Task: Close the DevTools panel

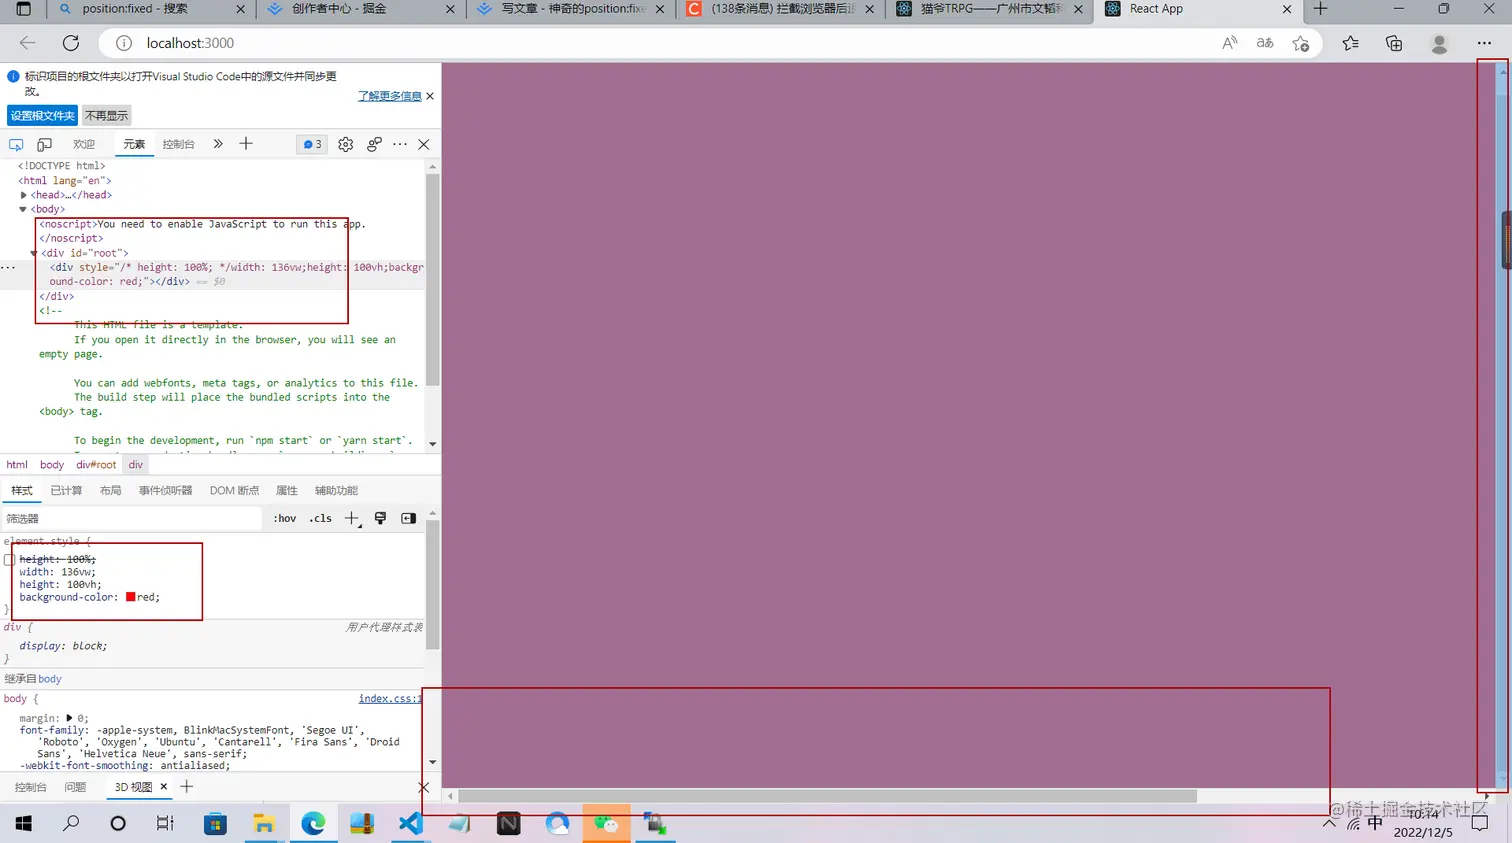Action: 424,144
